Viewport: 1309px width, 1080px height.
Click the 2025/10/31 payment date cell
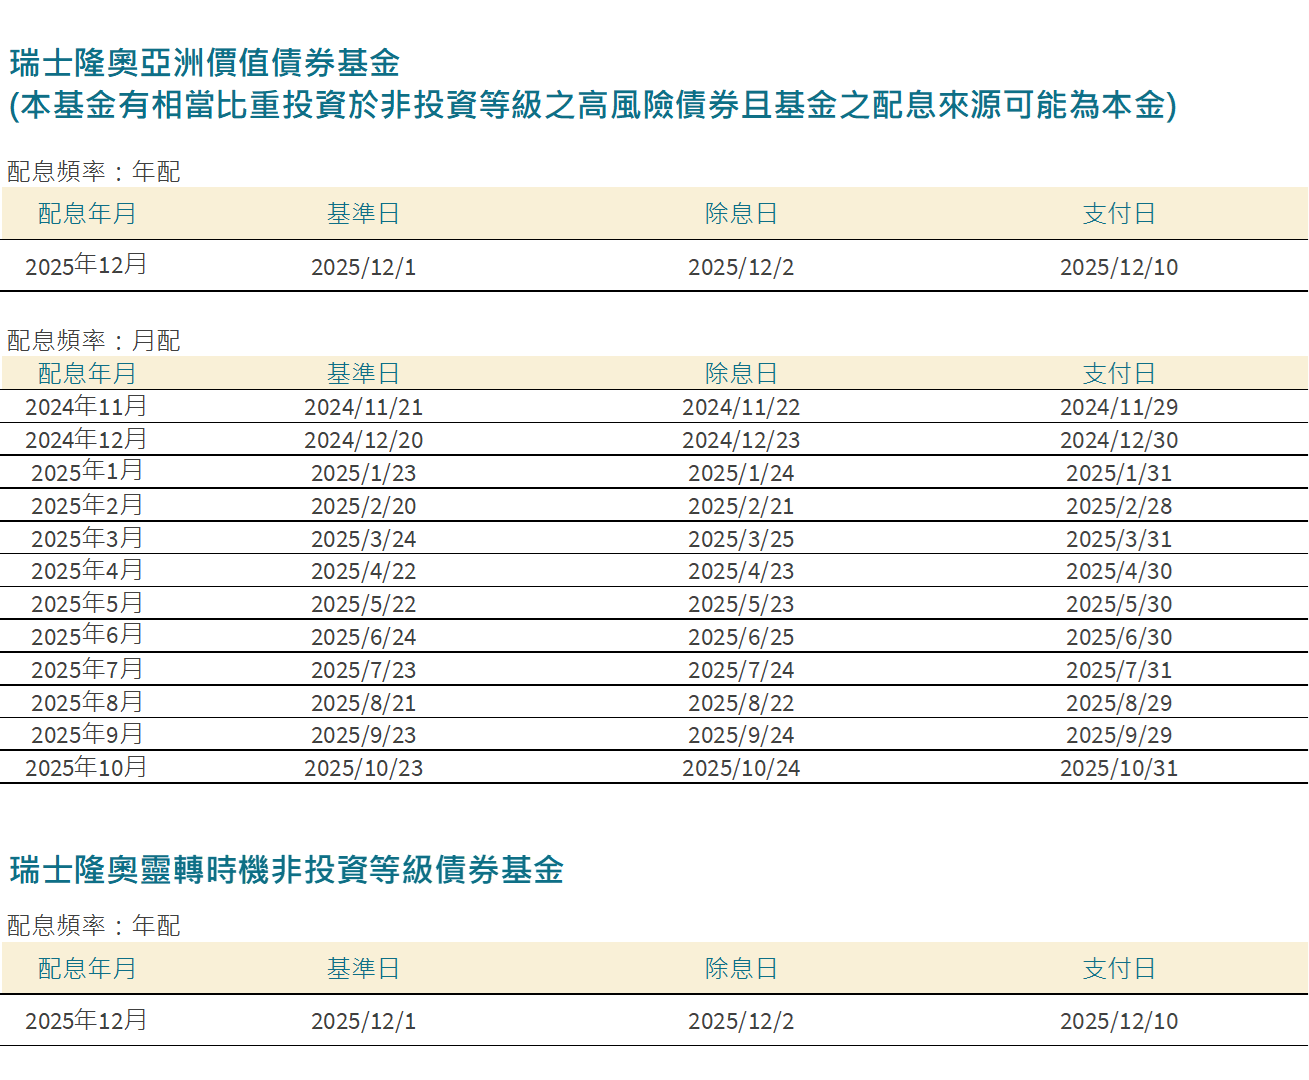pyautogui.click(x=1119, y=768)
